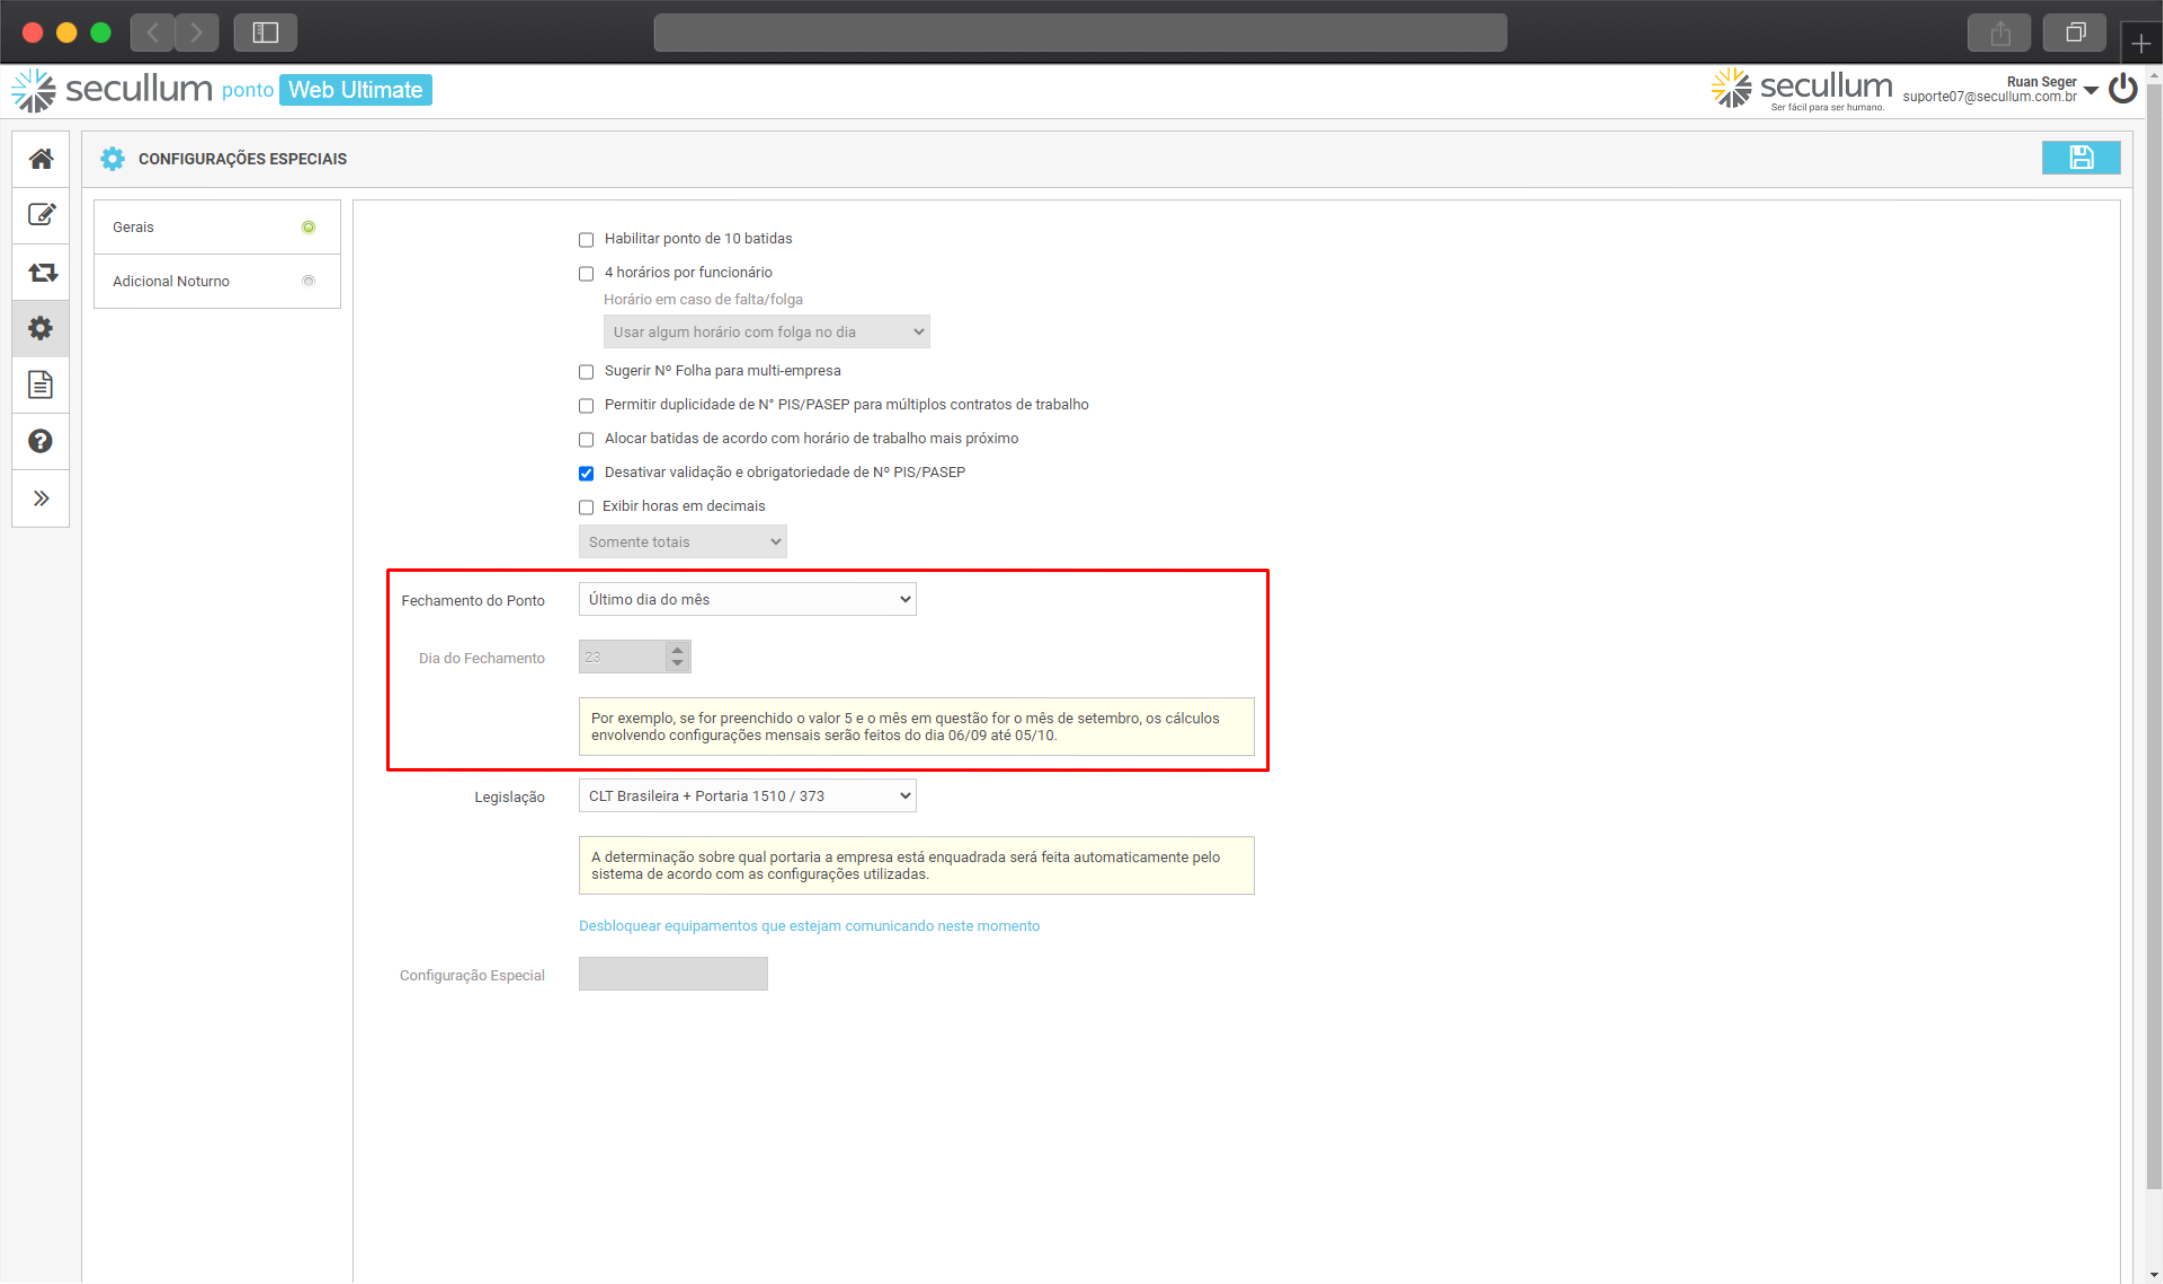Uncheck Desativar validação de Nº PIS/PASEP
Screen dimensions: 2163x1284
coord(586,473)
